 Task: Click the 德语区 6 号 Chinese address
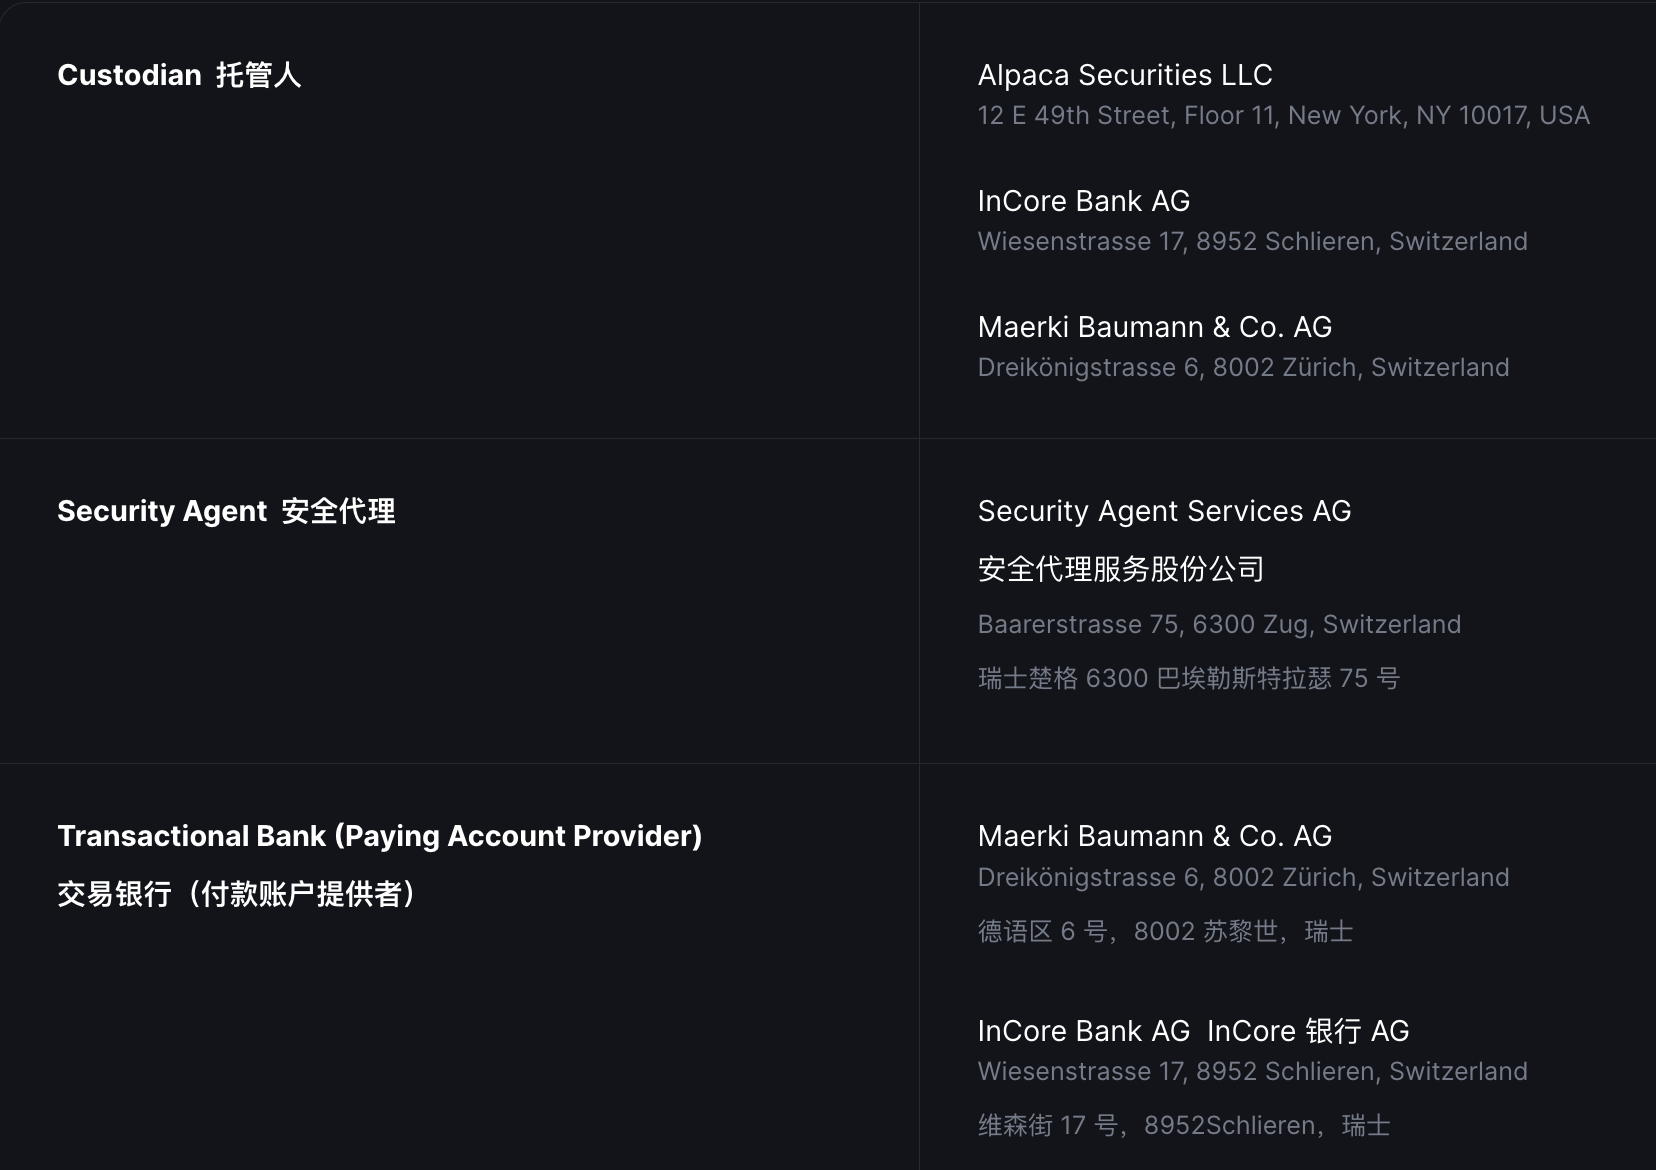click(1166, 932)
